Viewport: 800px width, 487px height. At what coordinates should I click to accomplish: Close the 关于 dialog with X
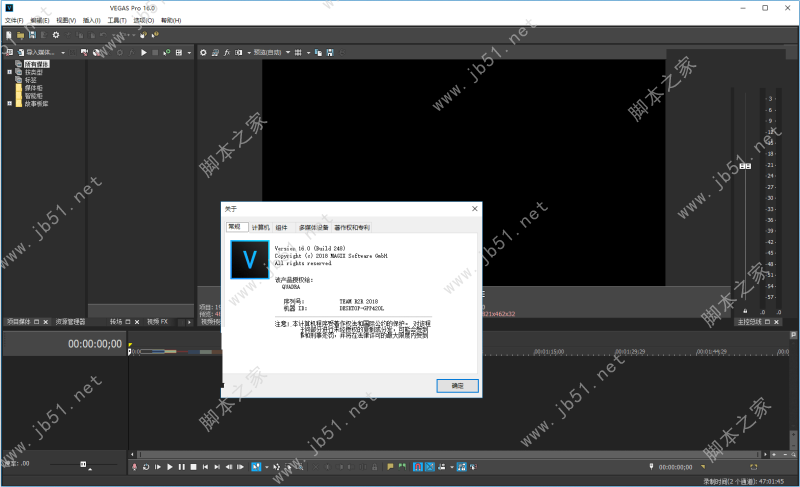pyautogui.click(x=474, y=209)
